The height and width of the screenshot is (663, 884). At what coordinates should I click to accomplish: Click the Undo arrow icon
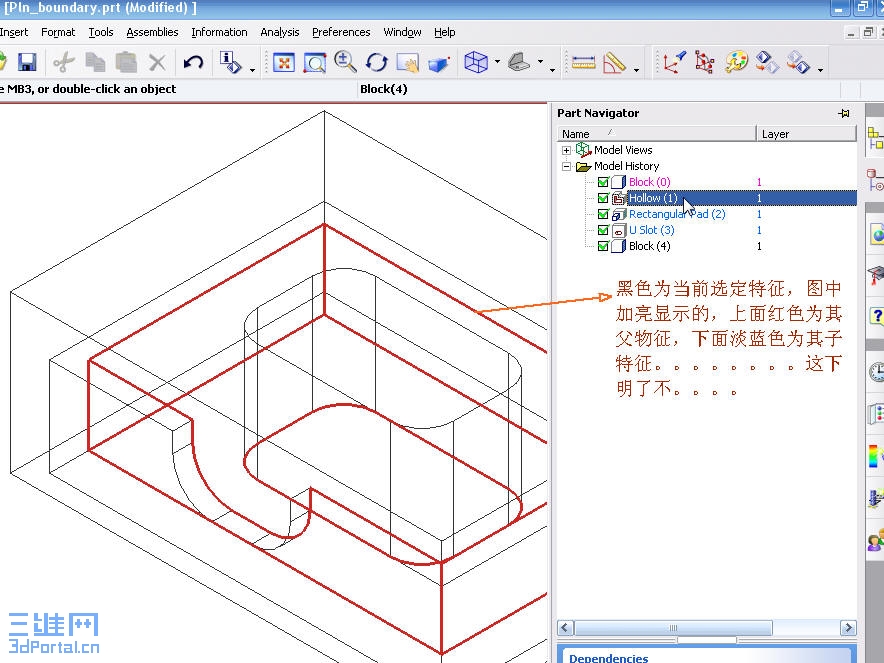pyautogui.click(x=193, y=62)
